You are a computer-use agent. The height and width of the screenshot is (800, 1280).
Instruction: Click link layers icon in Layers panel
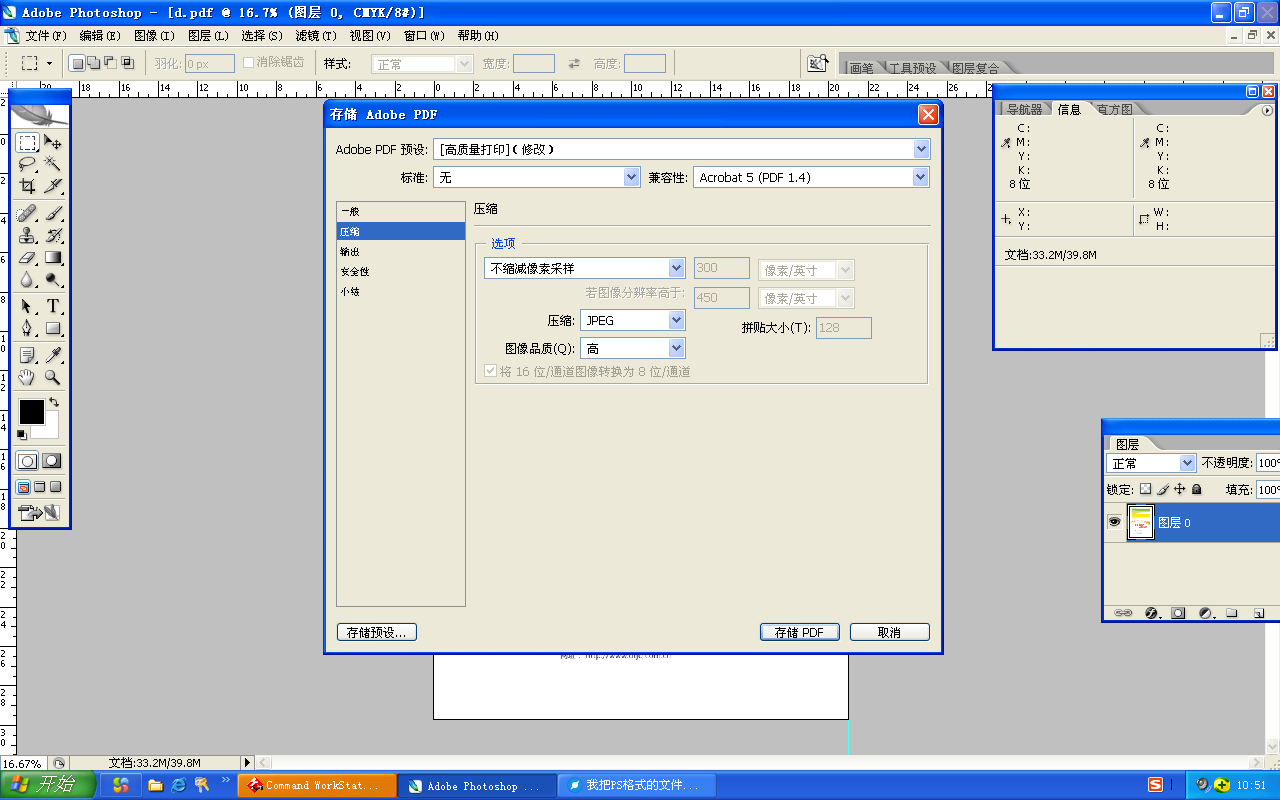click(1123, 613)
